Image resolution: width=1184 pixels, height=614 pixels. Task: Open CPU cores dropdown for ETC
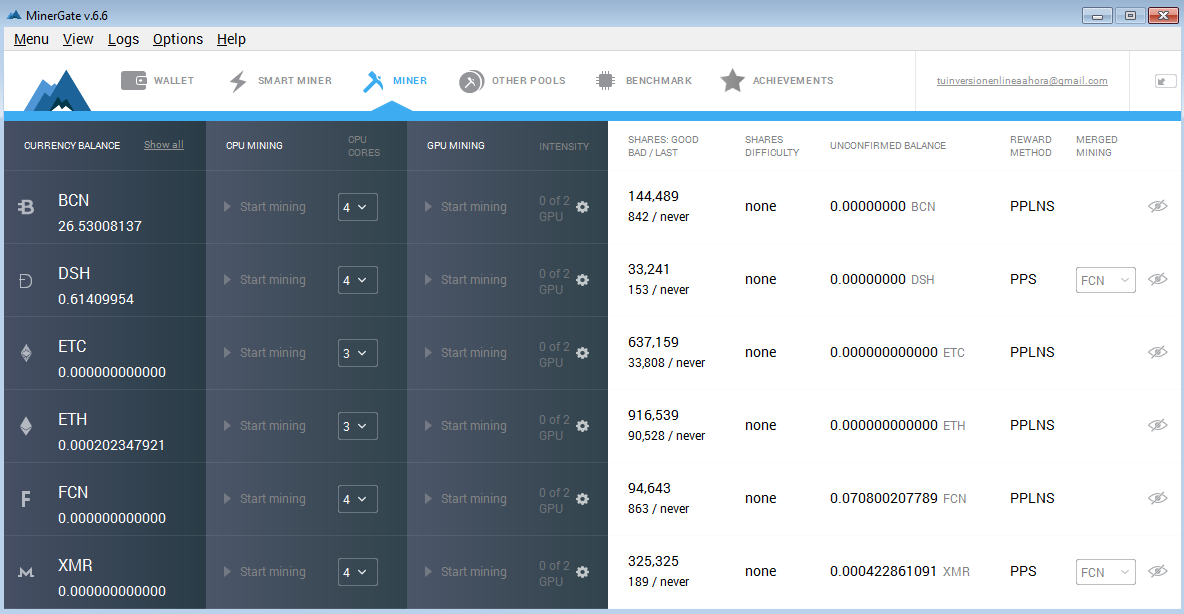[x=358, y=353]
